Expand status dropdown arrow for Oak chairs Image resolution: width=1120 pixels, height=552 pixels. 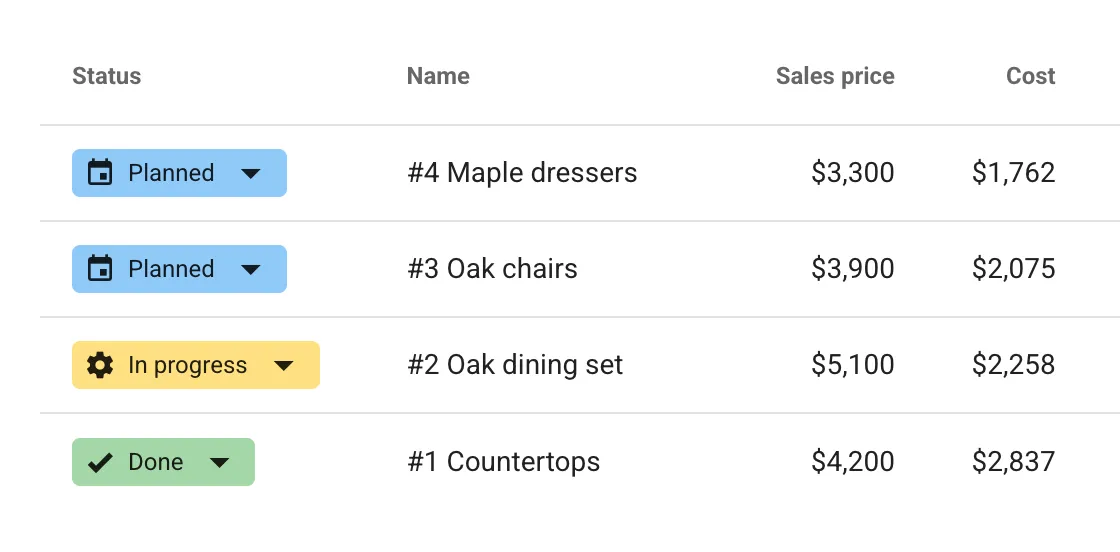(x=251, y=269)
